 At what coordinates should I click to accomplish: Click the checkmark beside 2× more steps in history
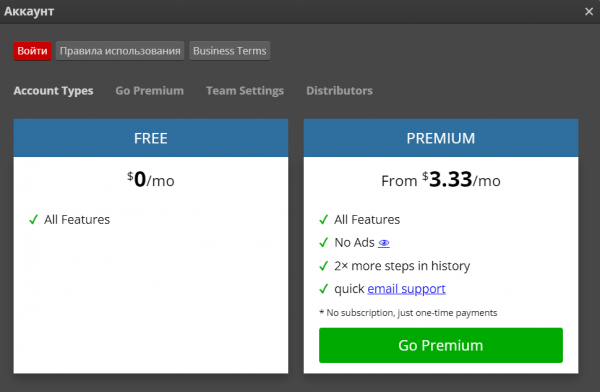324,266
